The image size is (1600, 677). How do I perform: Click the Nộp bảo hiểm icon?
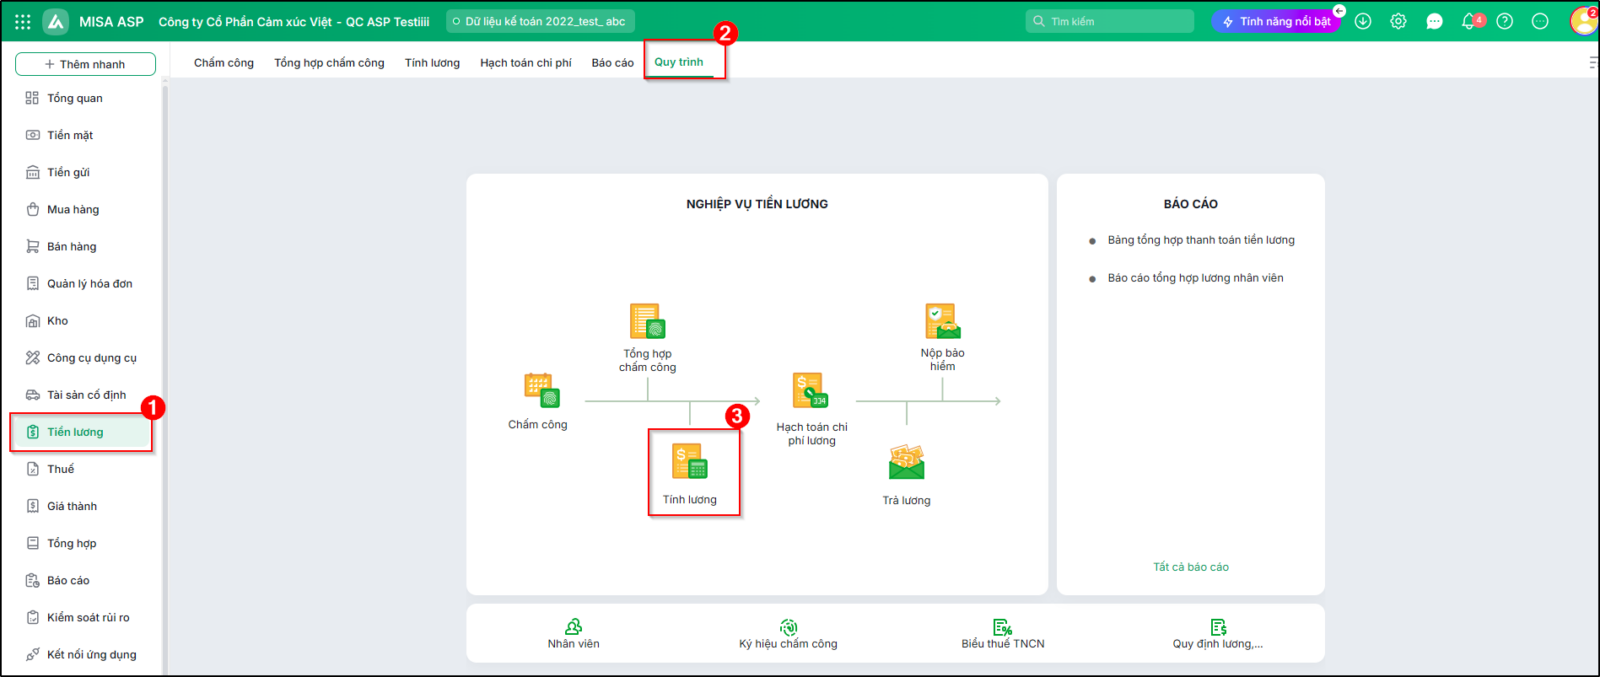[943, 321]
